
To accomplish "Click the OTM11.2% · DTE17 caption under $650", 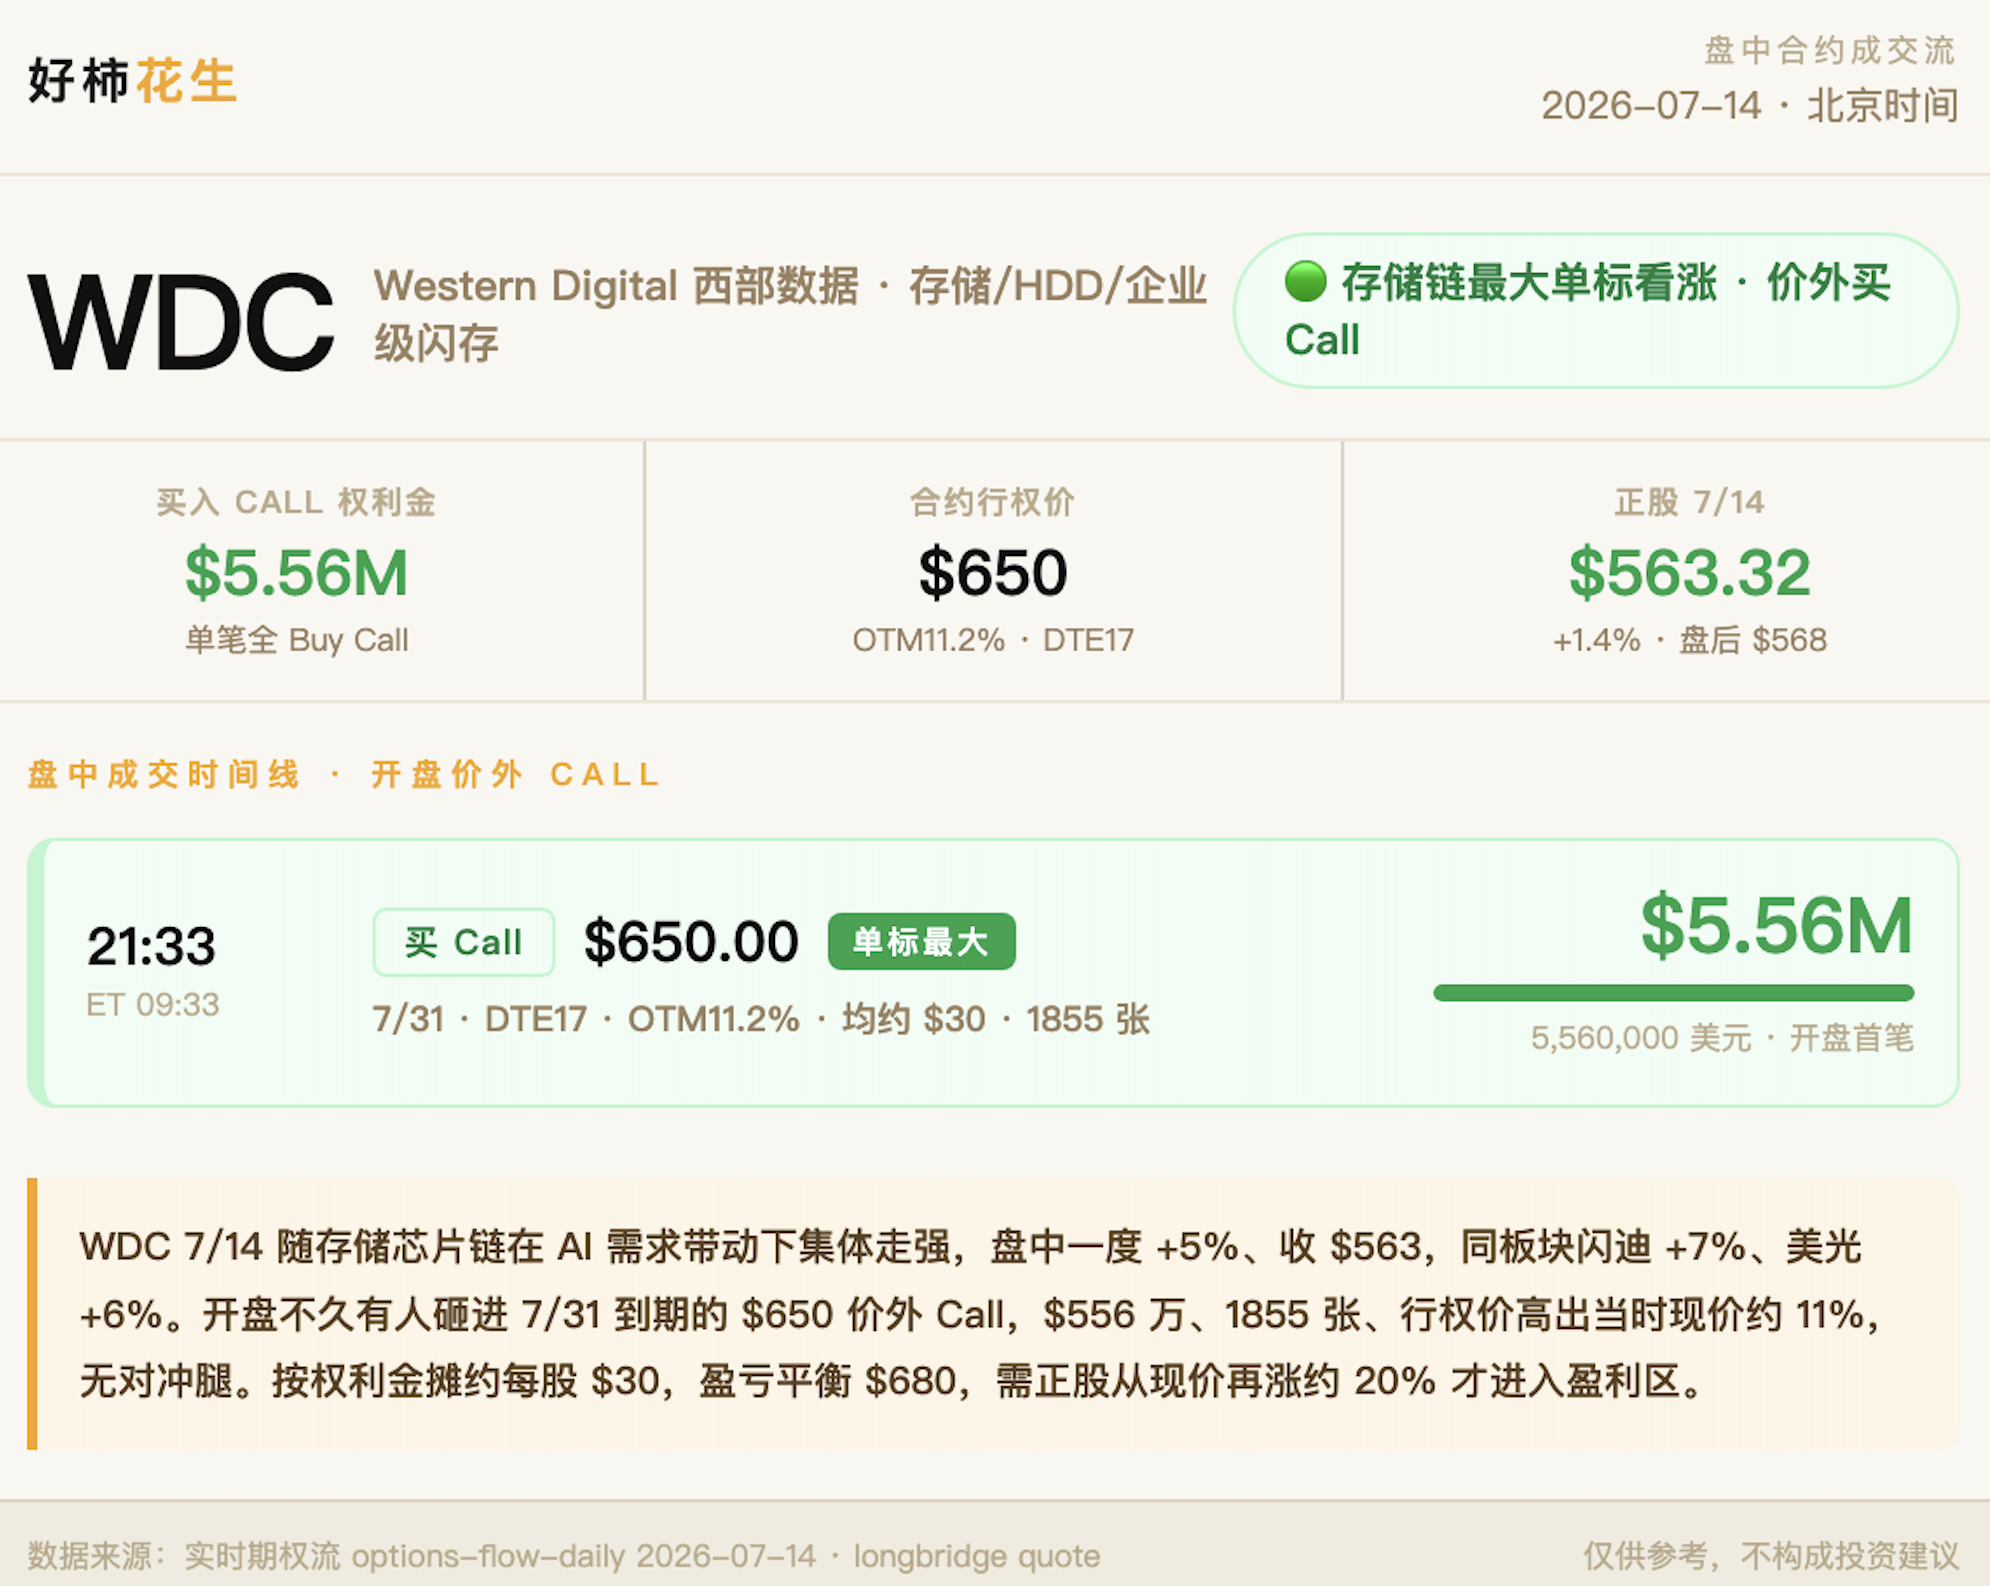I will (x=992, y=640).
